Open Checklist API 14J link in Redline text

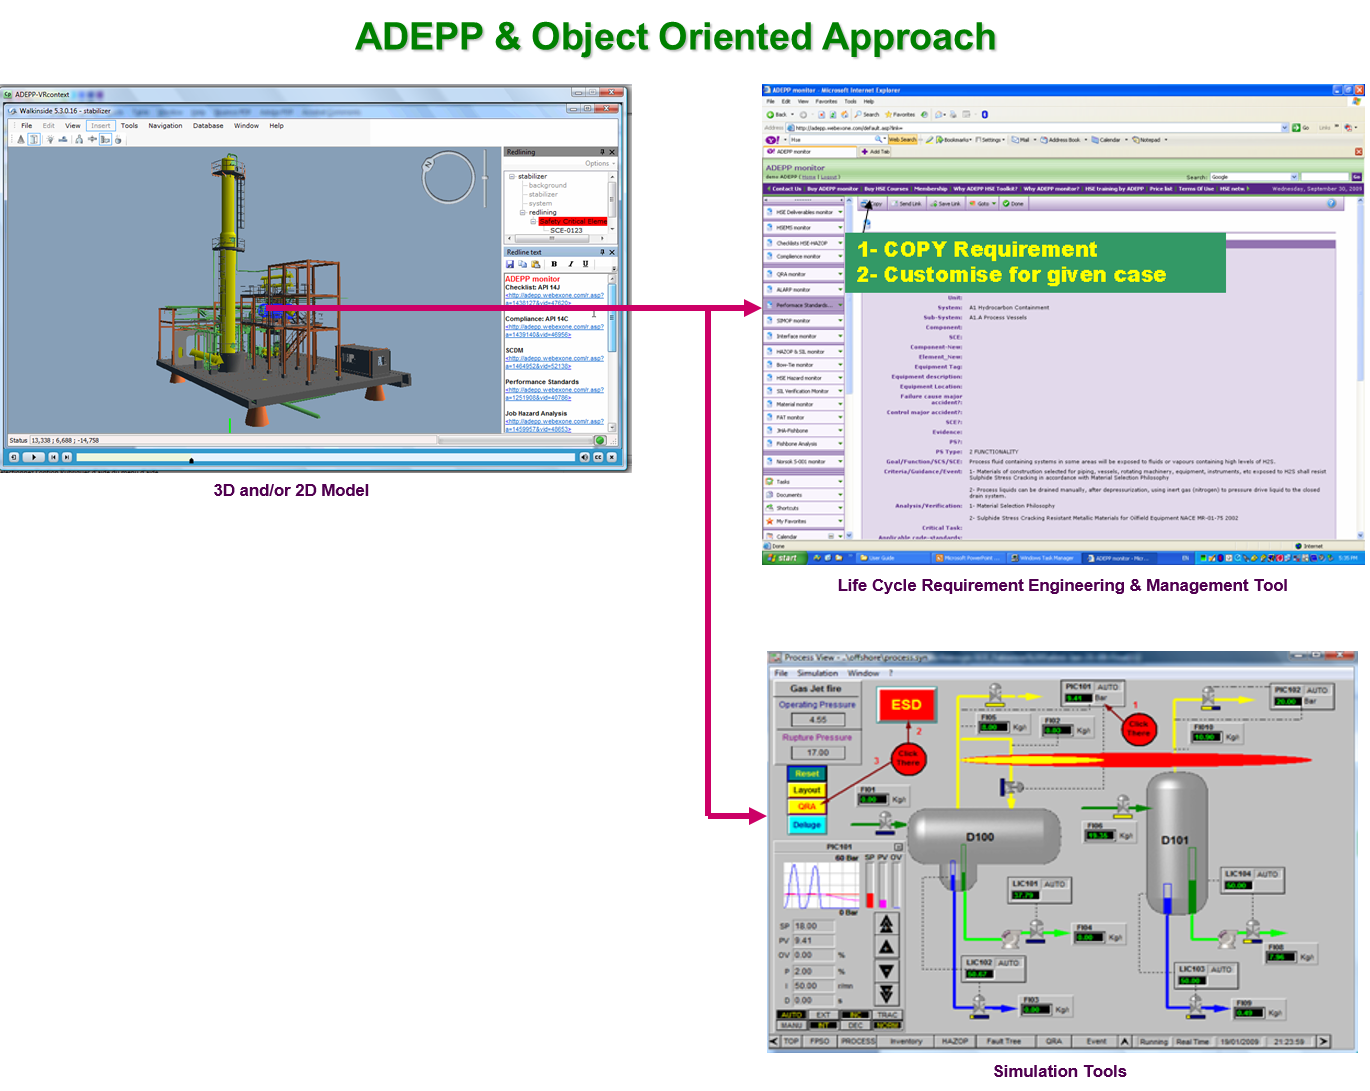coord(554,299)
